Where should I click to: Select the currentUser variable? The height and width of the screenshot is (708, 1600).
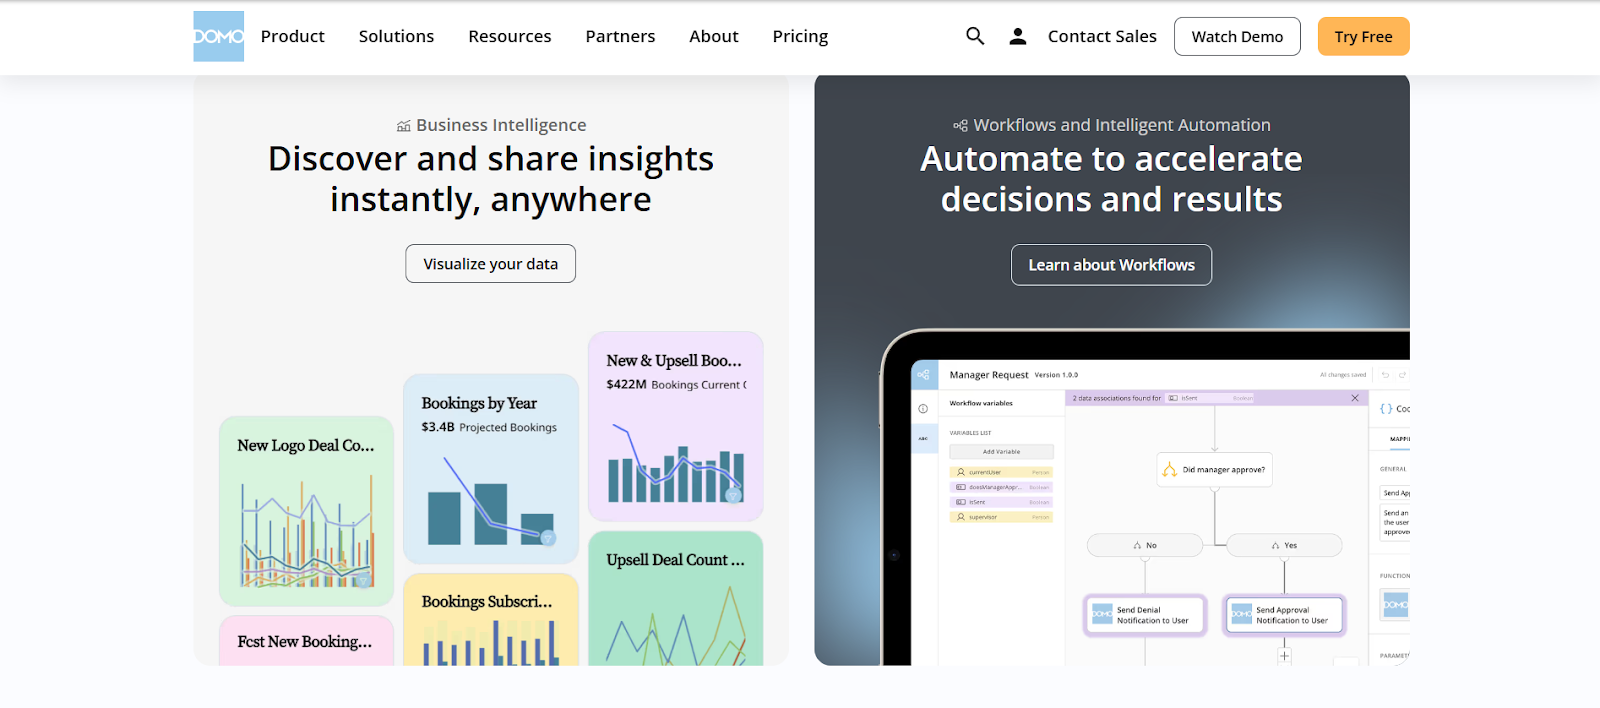[x=1001, y=472]
